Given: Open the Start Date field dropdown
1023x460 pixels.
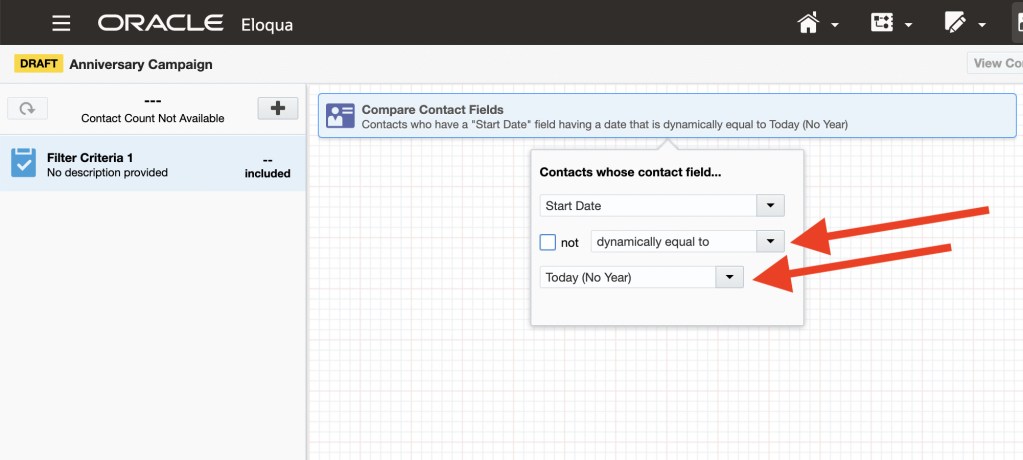Looking at the screenshot, I should (770, 206).
